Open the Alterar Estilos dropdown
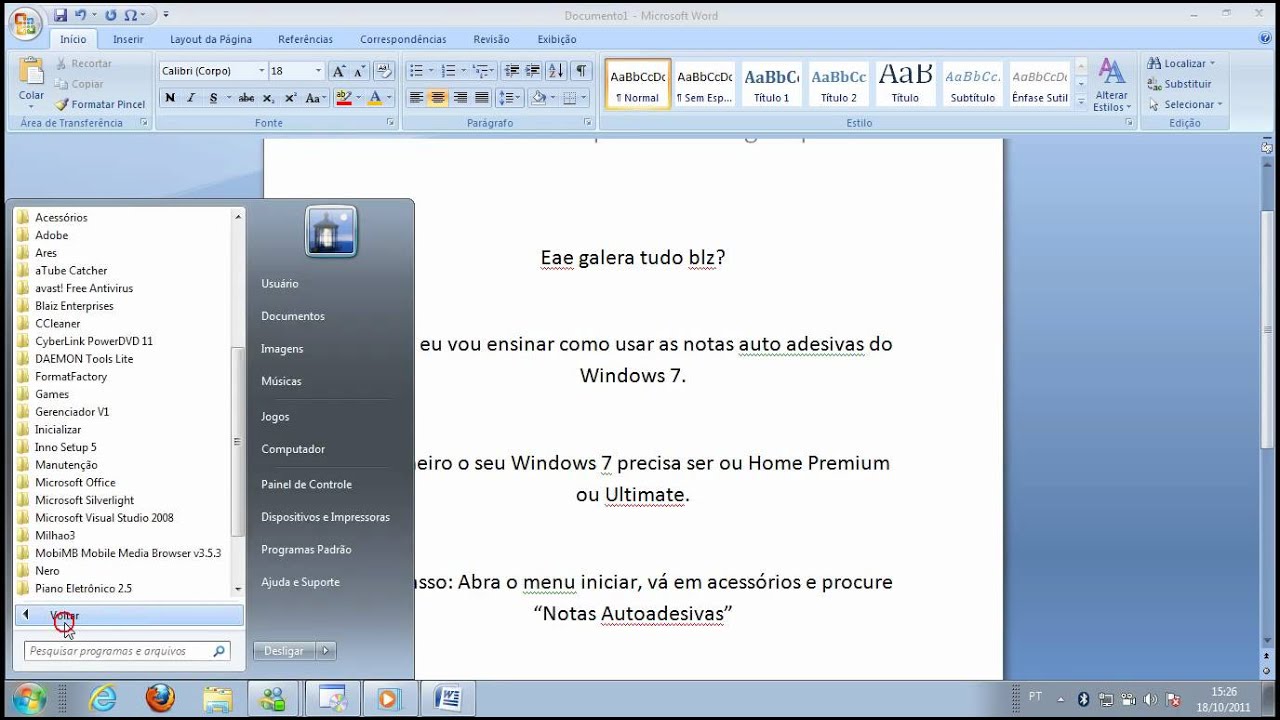 1111,85
